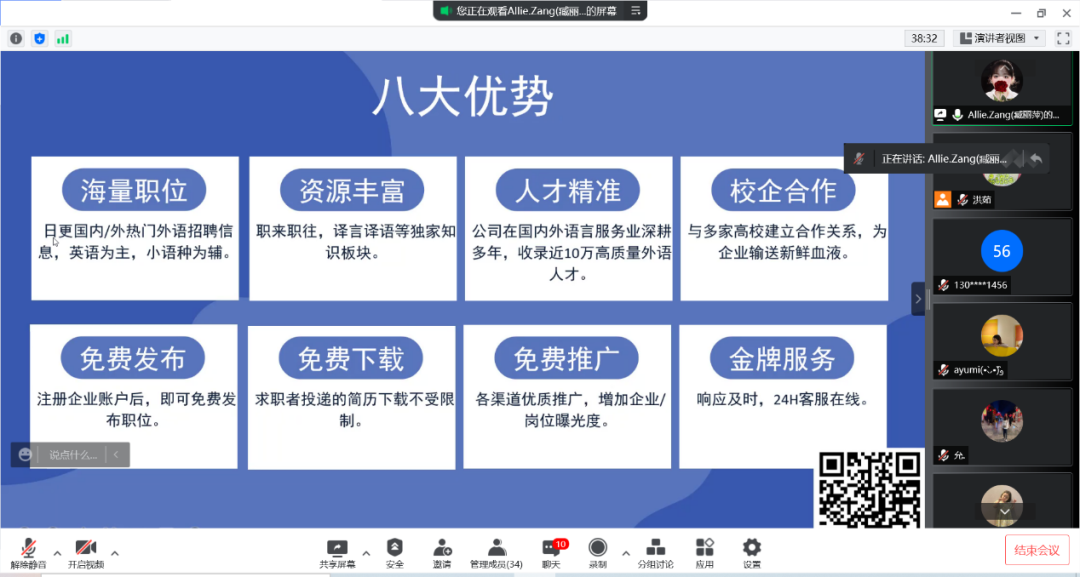Open the 安全 security shield icon

point(395,549)
